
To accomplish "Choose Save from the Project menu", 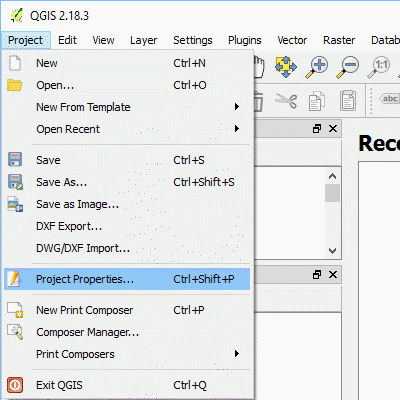I will (x=127, y=160).
